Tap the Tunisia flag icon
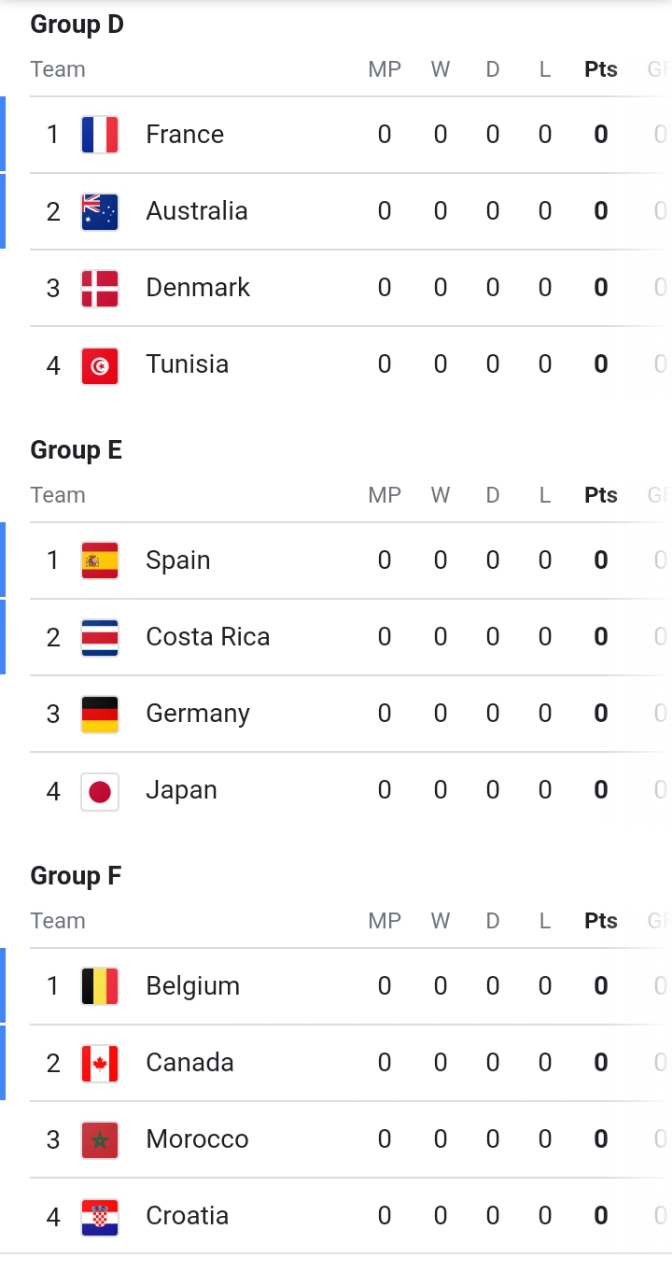 click(x=100, y=365)
